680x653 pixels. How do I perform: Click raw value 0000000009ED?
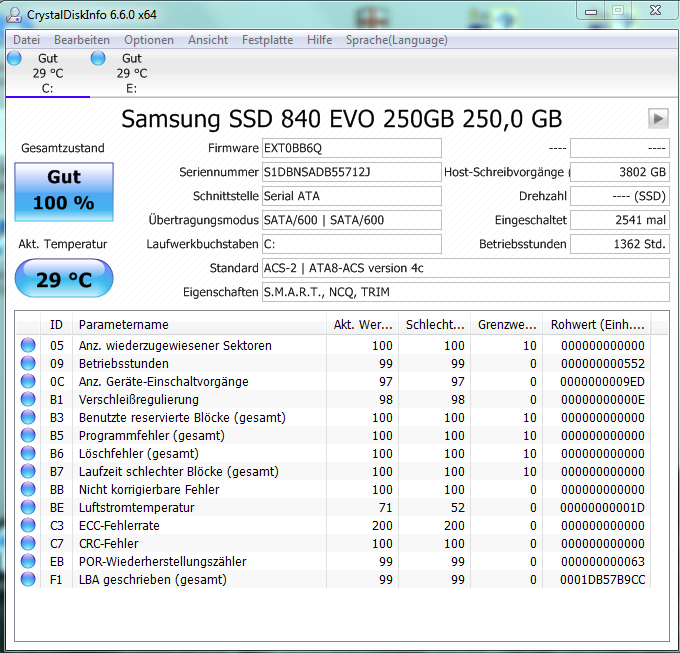602,382
